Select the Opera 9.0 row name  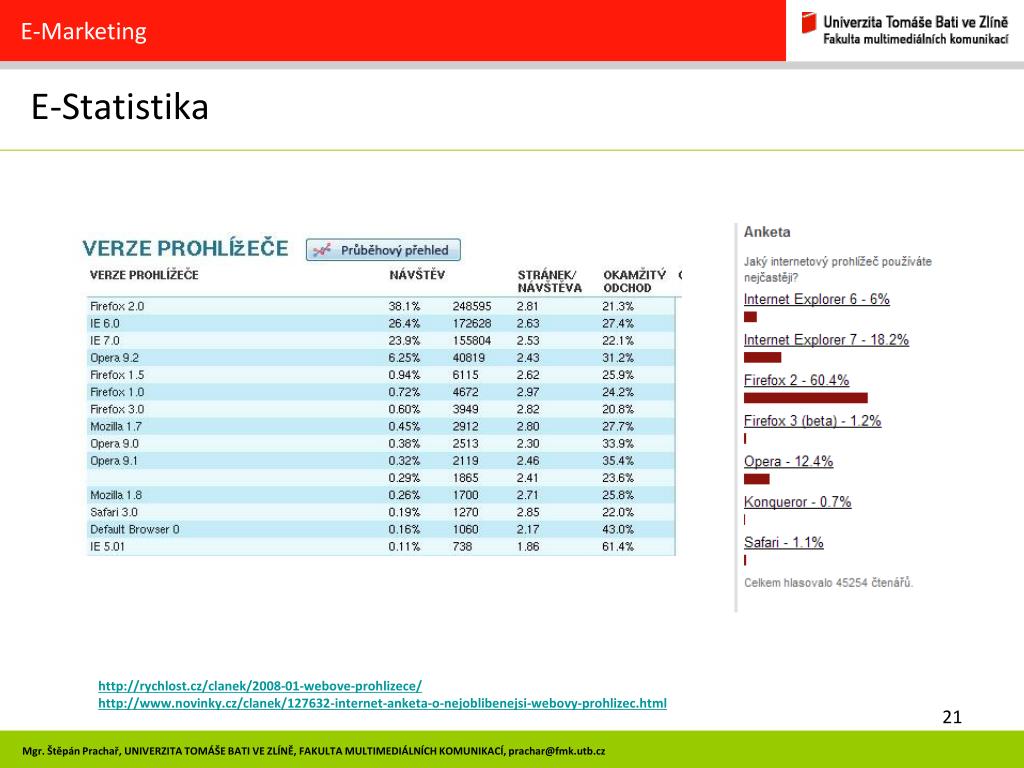pyautogui.click(x=114, y=443)
